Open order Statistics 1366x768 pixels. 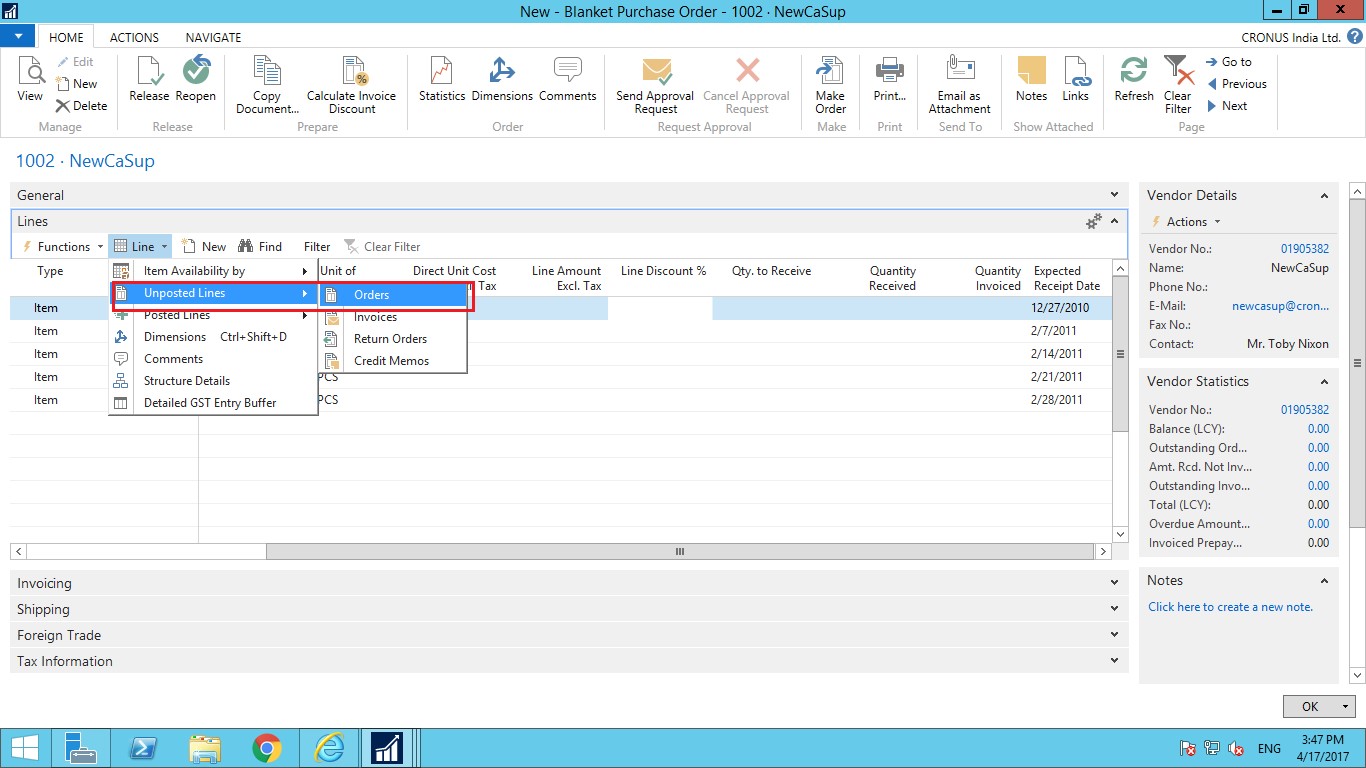pos(442,80)
